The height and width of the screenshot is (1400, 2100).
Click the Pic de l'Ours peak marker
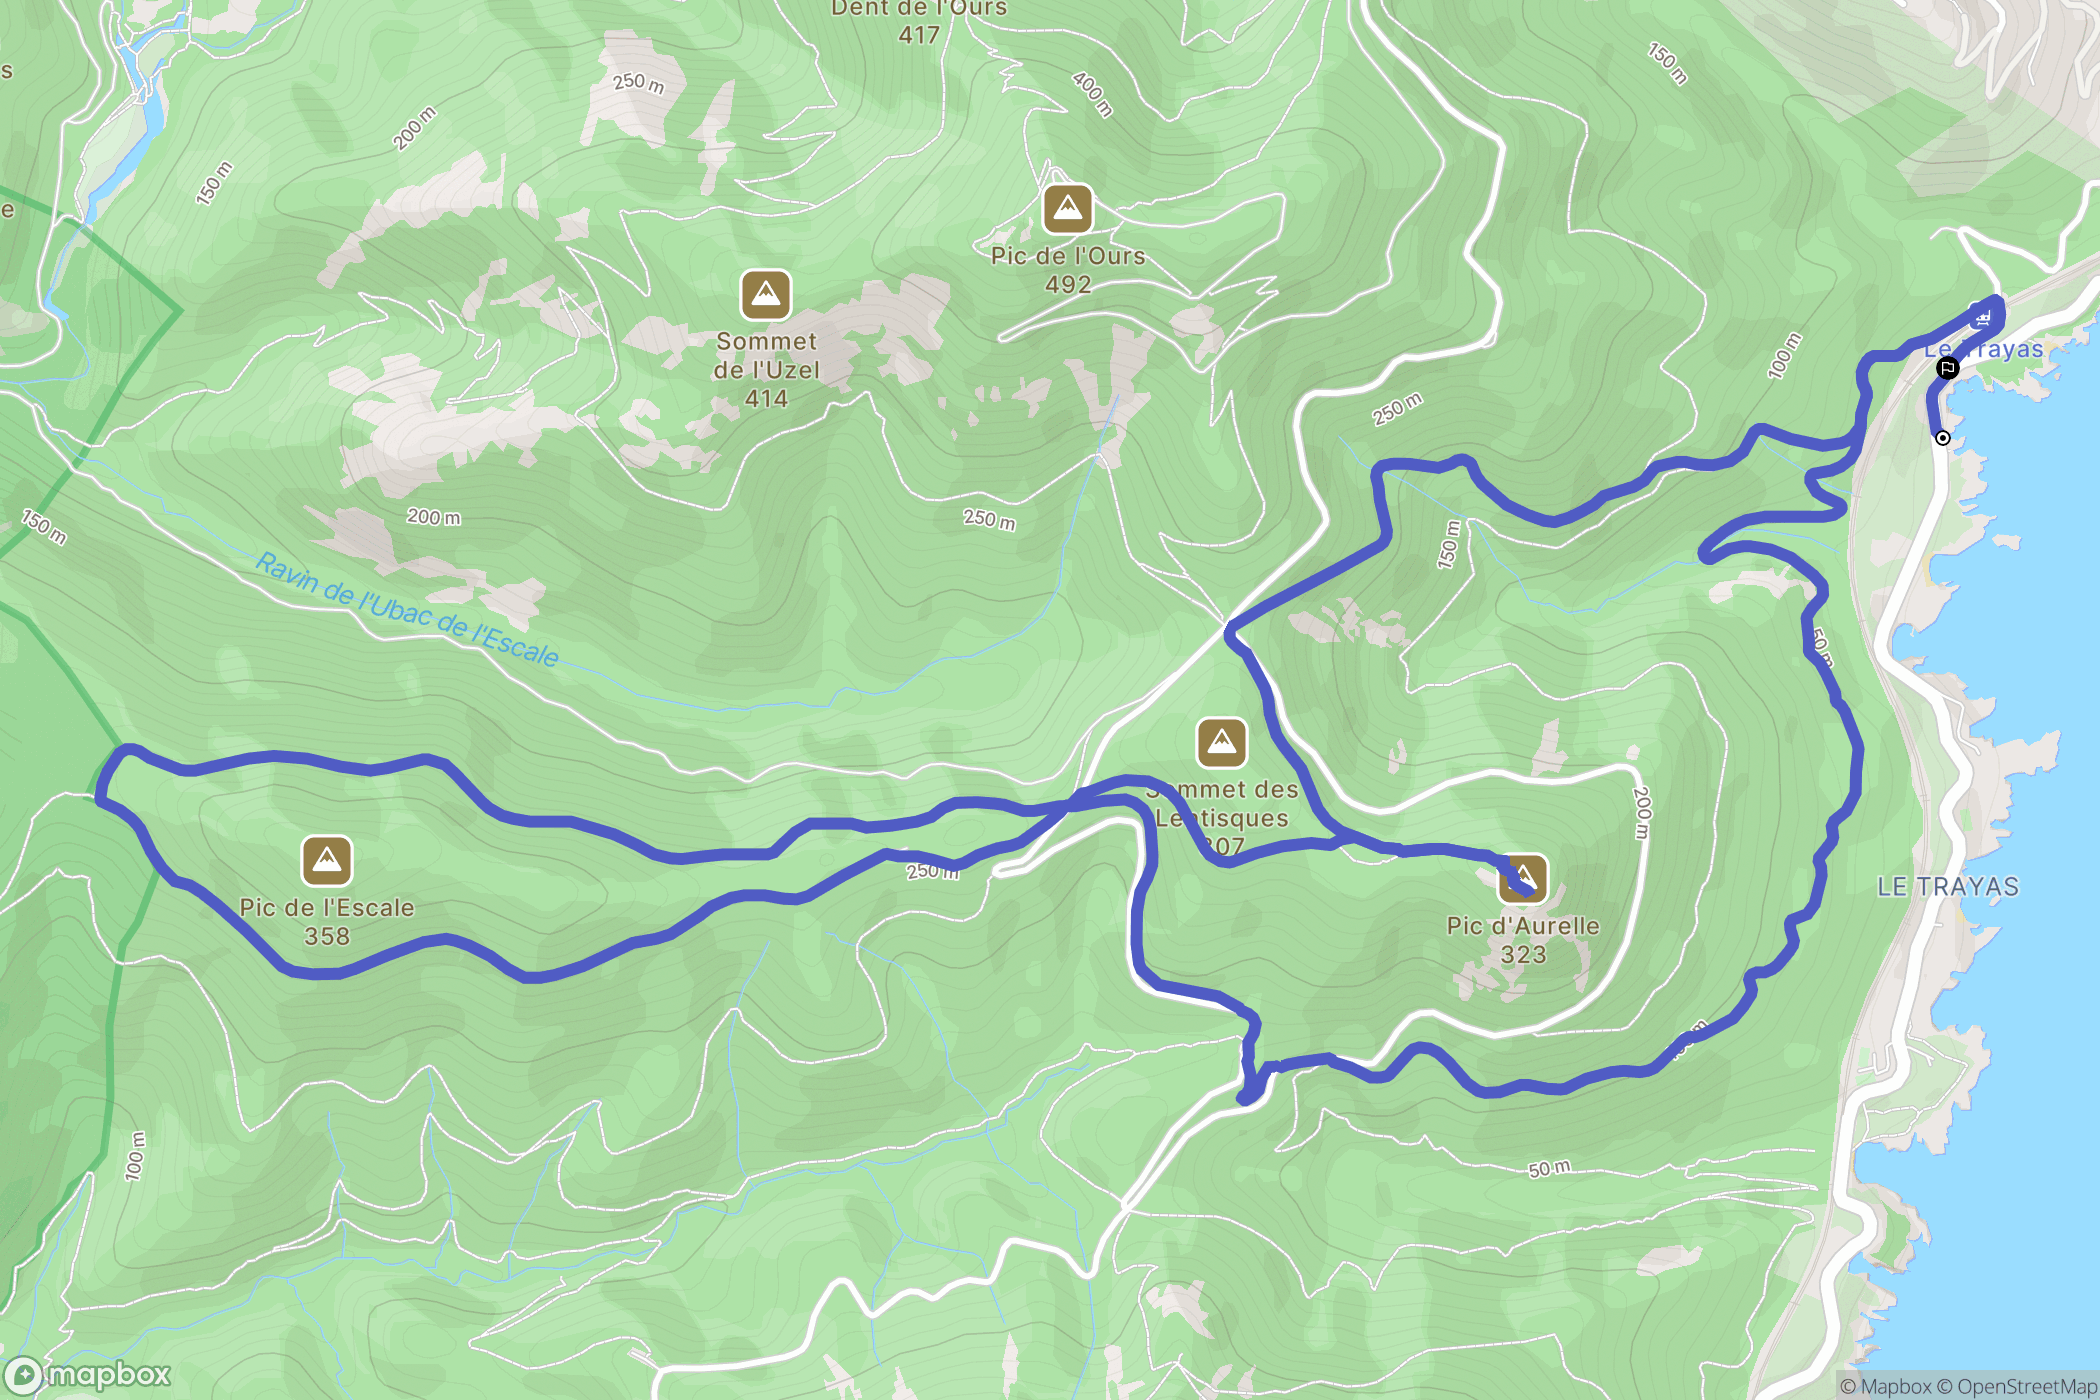pyautogui.click(x=1067, y=209)
